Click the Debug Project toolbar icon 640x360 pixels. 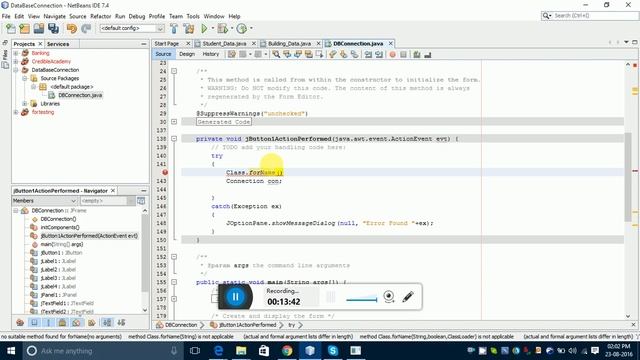[x=222, y=28]
